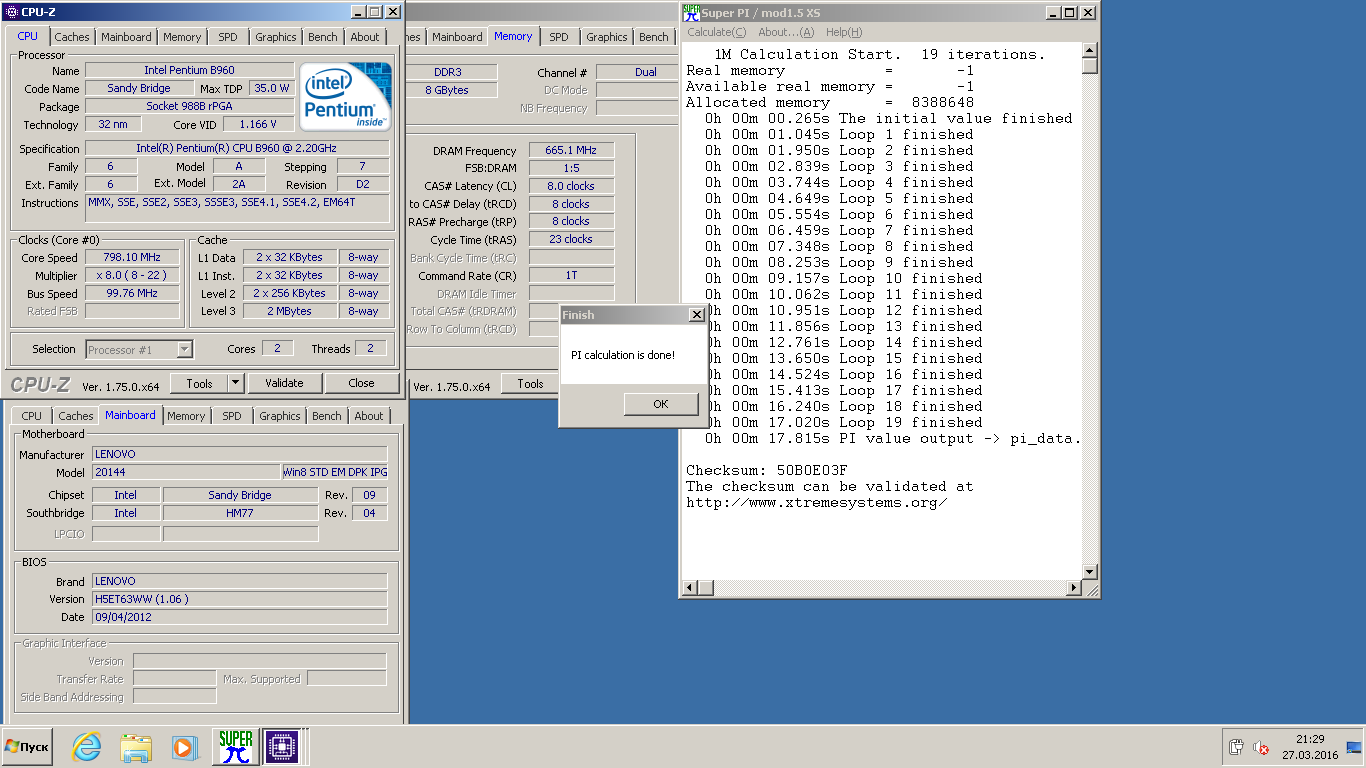The height and width of the screenshot is (768, 1366).
Task: Launch the media player taskbar icon
Action: 184,747
